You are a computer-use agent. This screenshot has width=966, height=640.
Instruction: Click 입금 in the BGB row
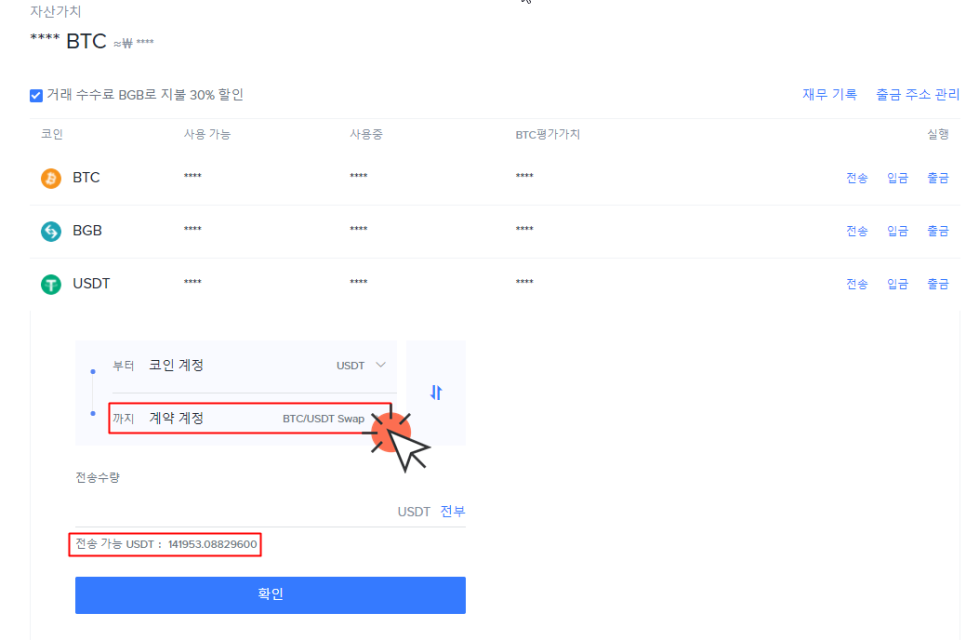click(898, 231)
